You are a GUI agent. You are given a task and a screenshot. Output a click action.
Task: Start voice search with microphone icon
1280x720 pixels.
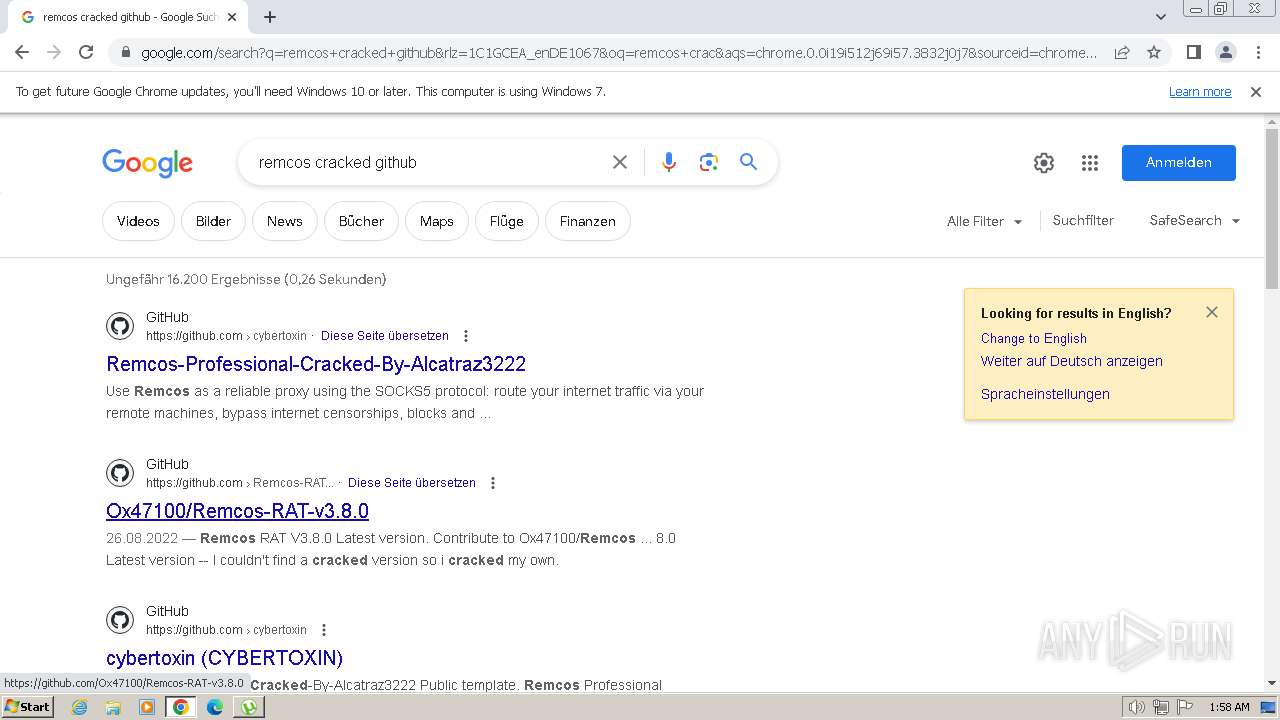(669, 162)
